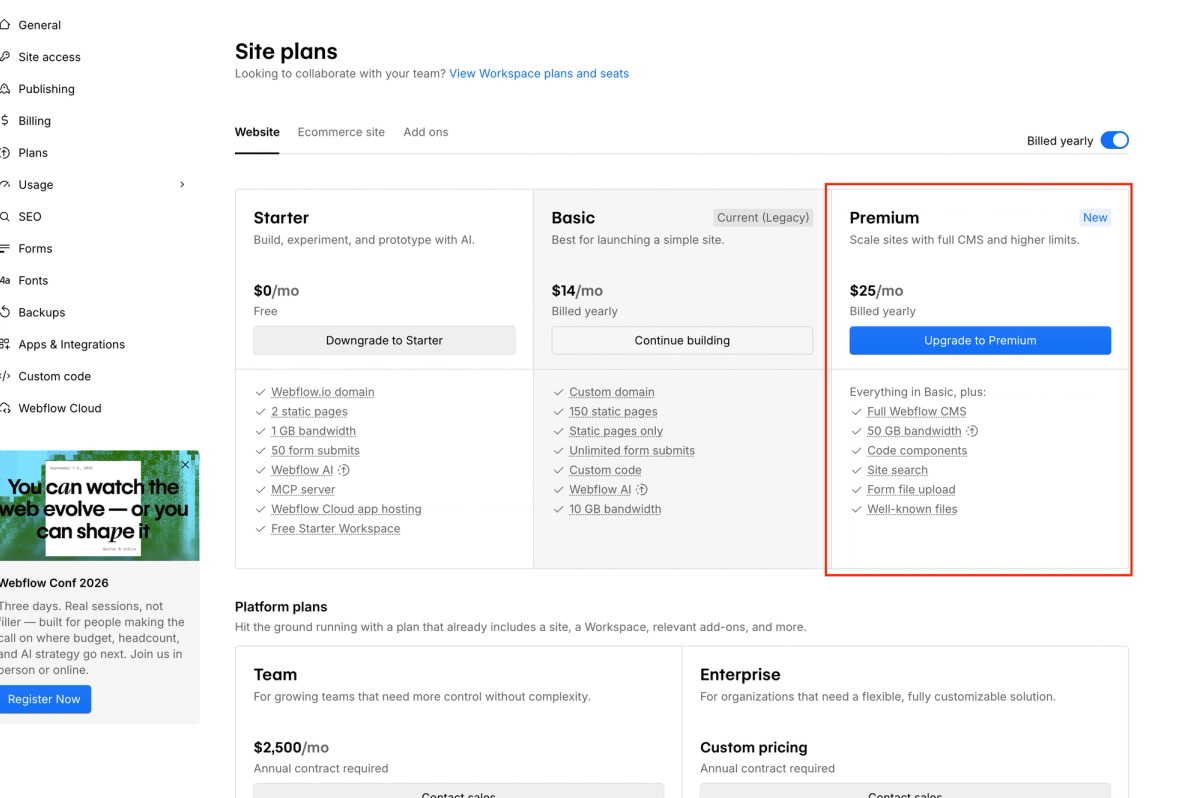Click the Well-known files feature
Viewport: 1200px width, 798px height.
coord(912,509)
